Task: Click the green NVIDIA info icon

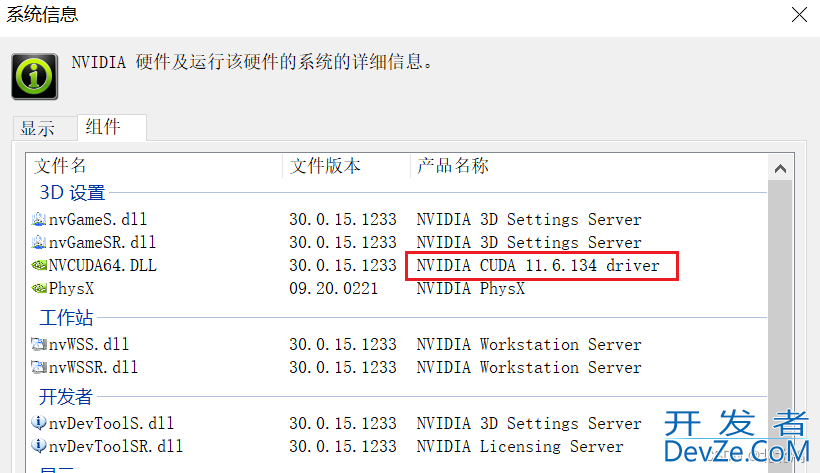Action: (35, 76)
